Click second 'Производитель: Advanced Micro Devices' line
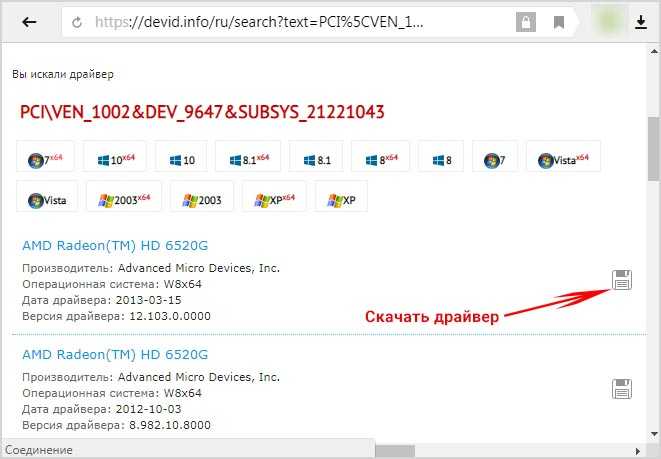The image size is (661, 459). click(151, 377)
